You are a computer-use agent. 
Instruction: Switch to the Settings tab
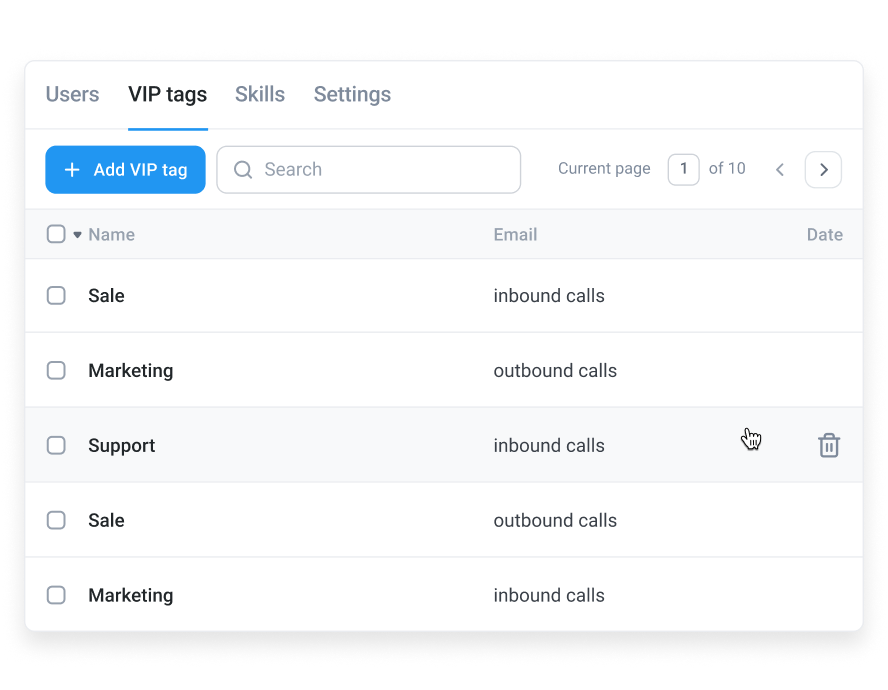(352, 94)
